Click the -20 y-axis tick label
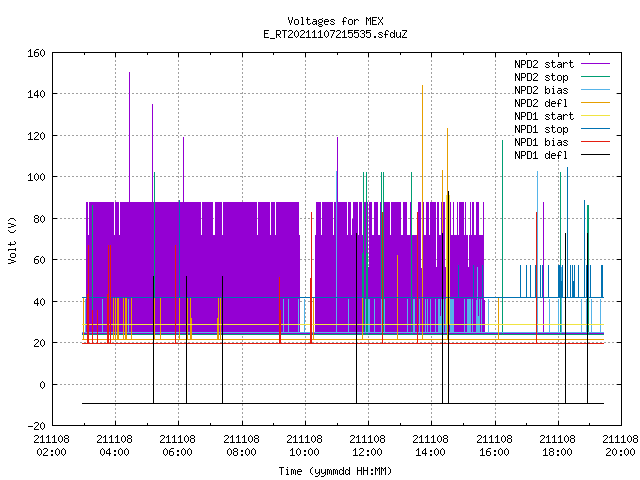640x480 pixels. point(36,426)
